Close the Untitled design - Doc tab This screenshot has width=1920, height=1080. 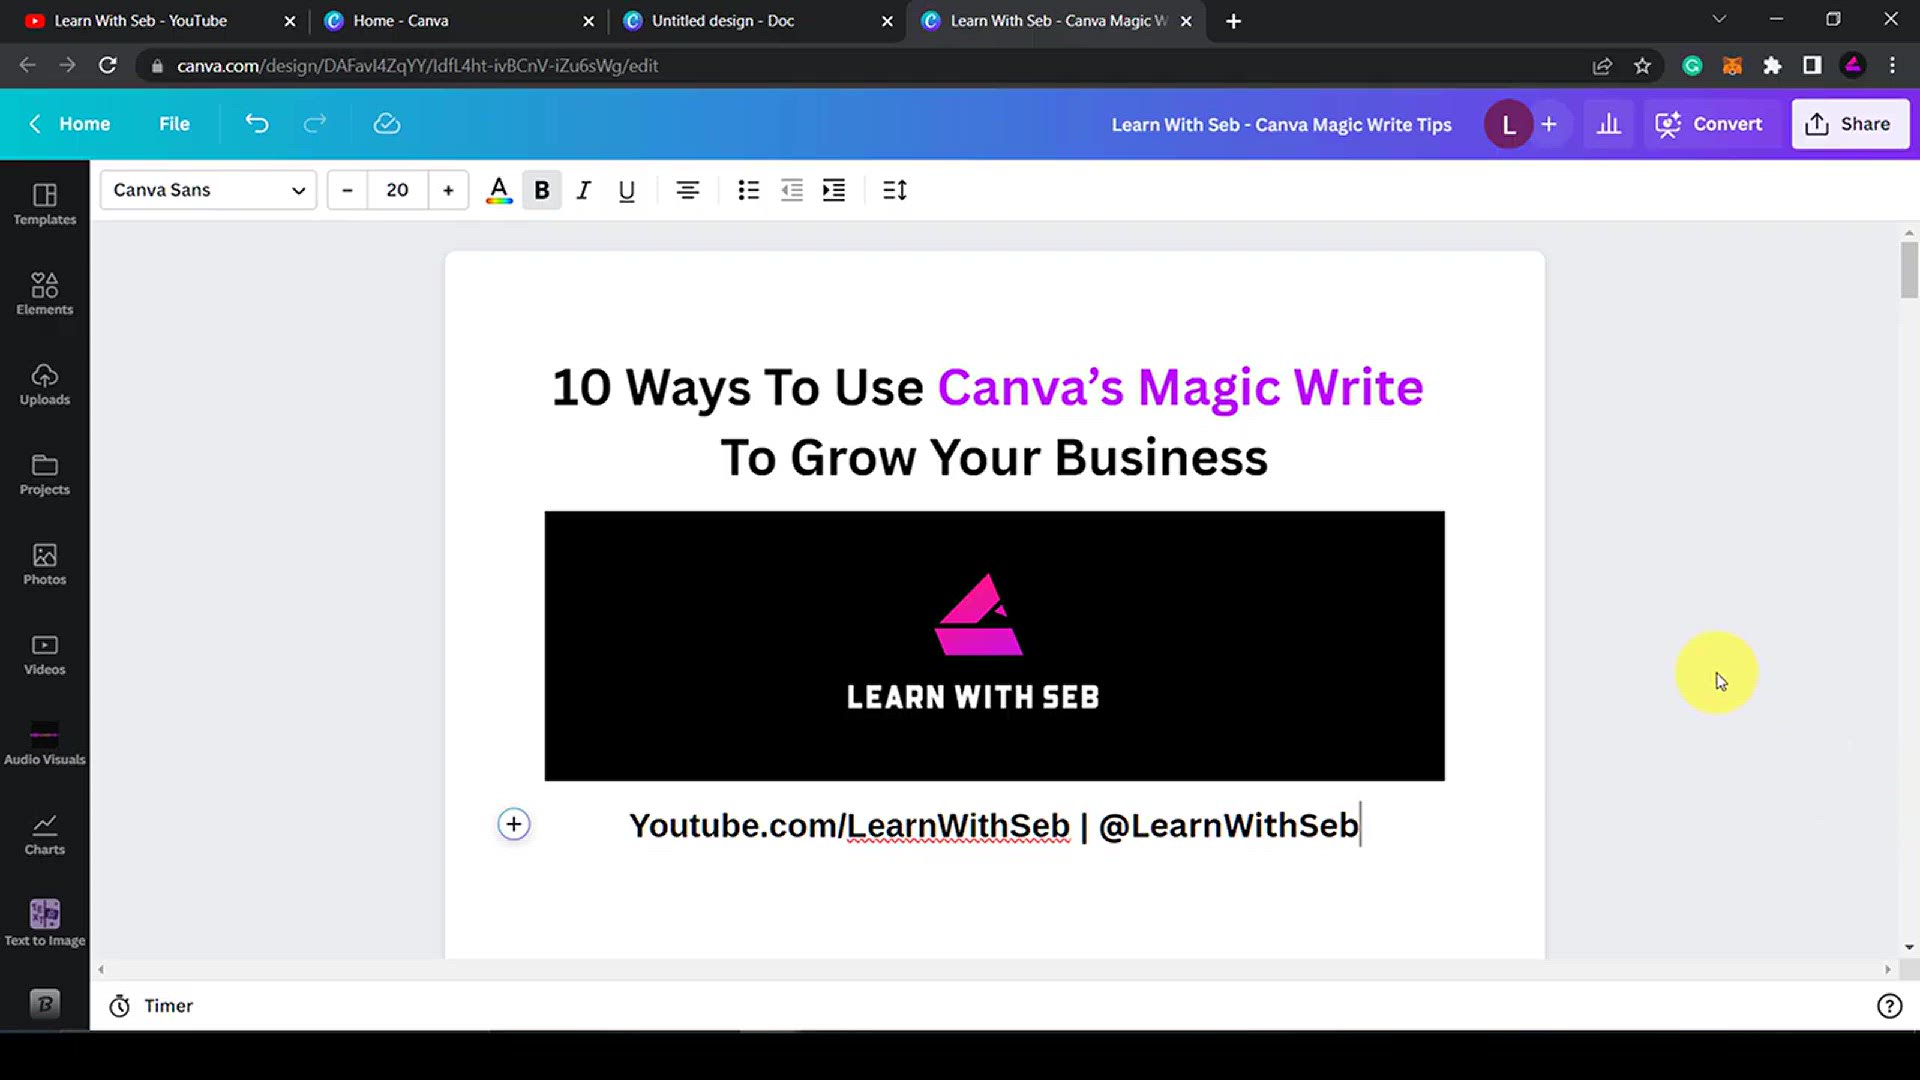[887, 21]
